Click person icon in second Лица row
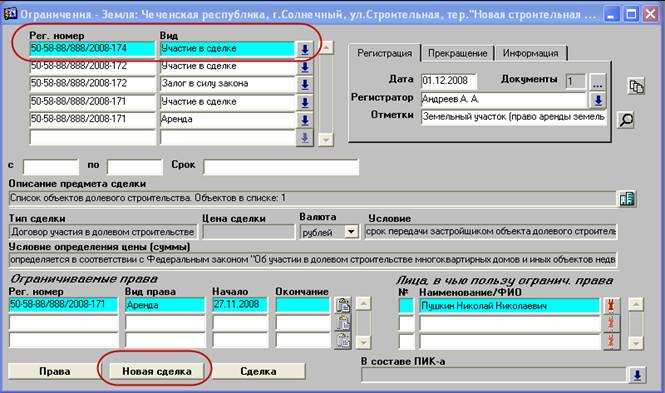The height and width of the screenshot is (393, 665). pos(611,323)
